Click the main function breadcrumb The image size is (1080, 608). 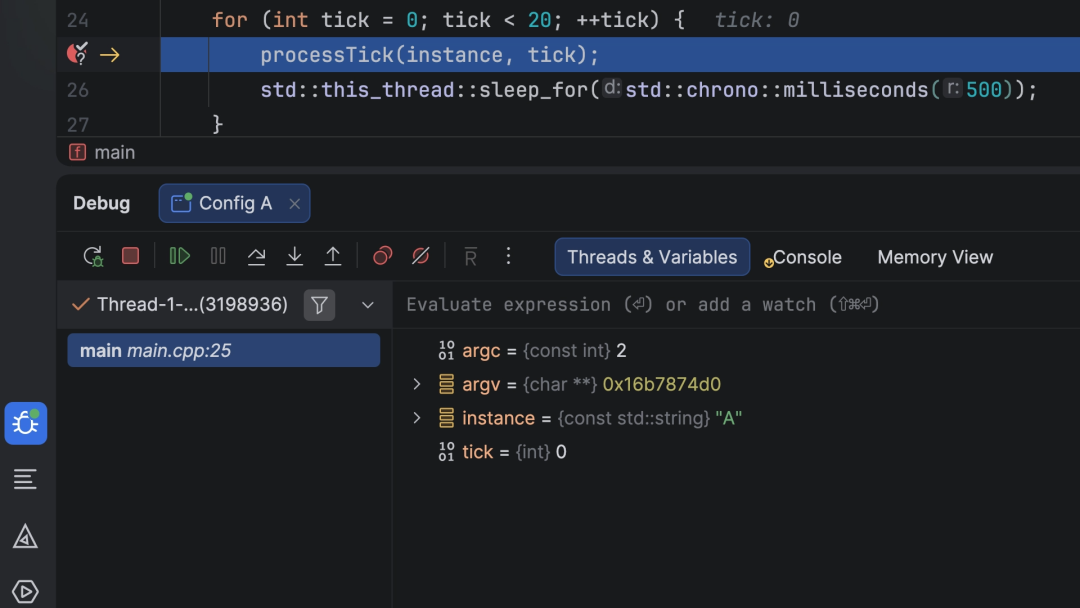(x=102, y=152)
